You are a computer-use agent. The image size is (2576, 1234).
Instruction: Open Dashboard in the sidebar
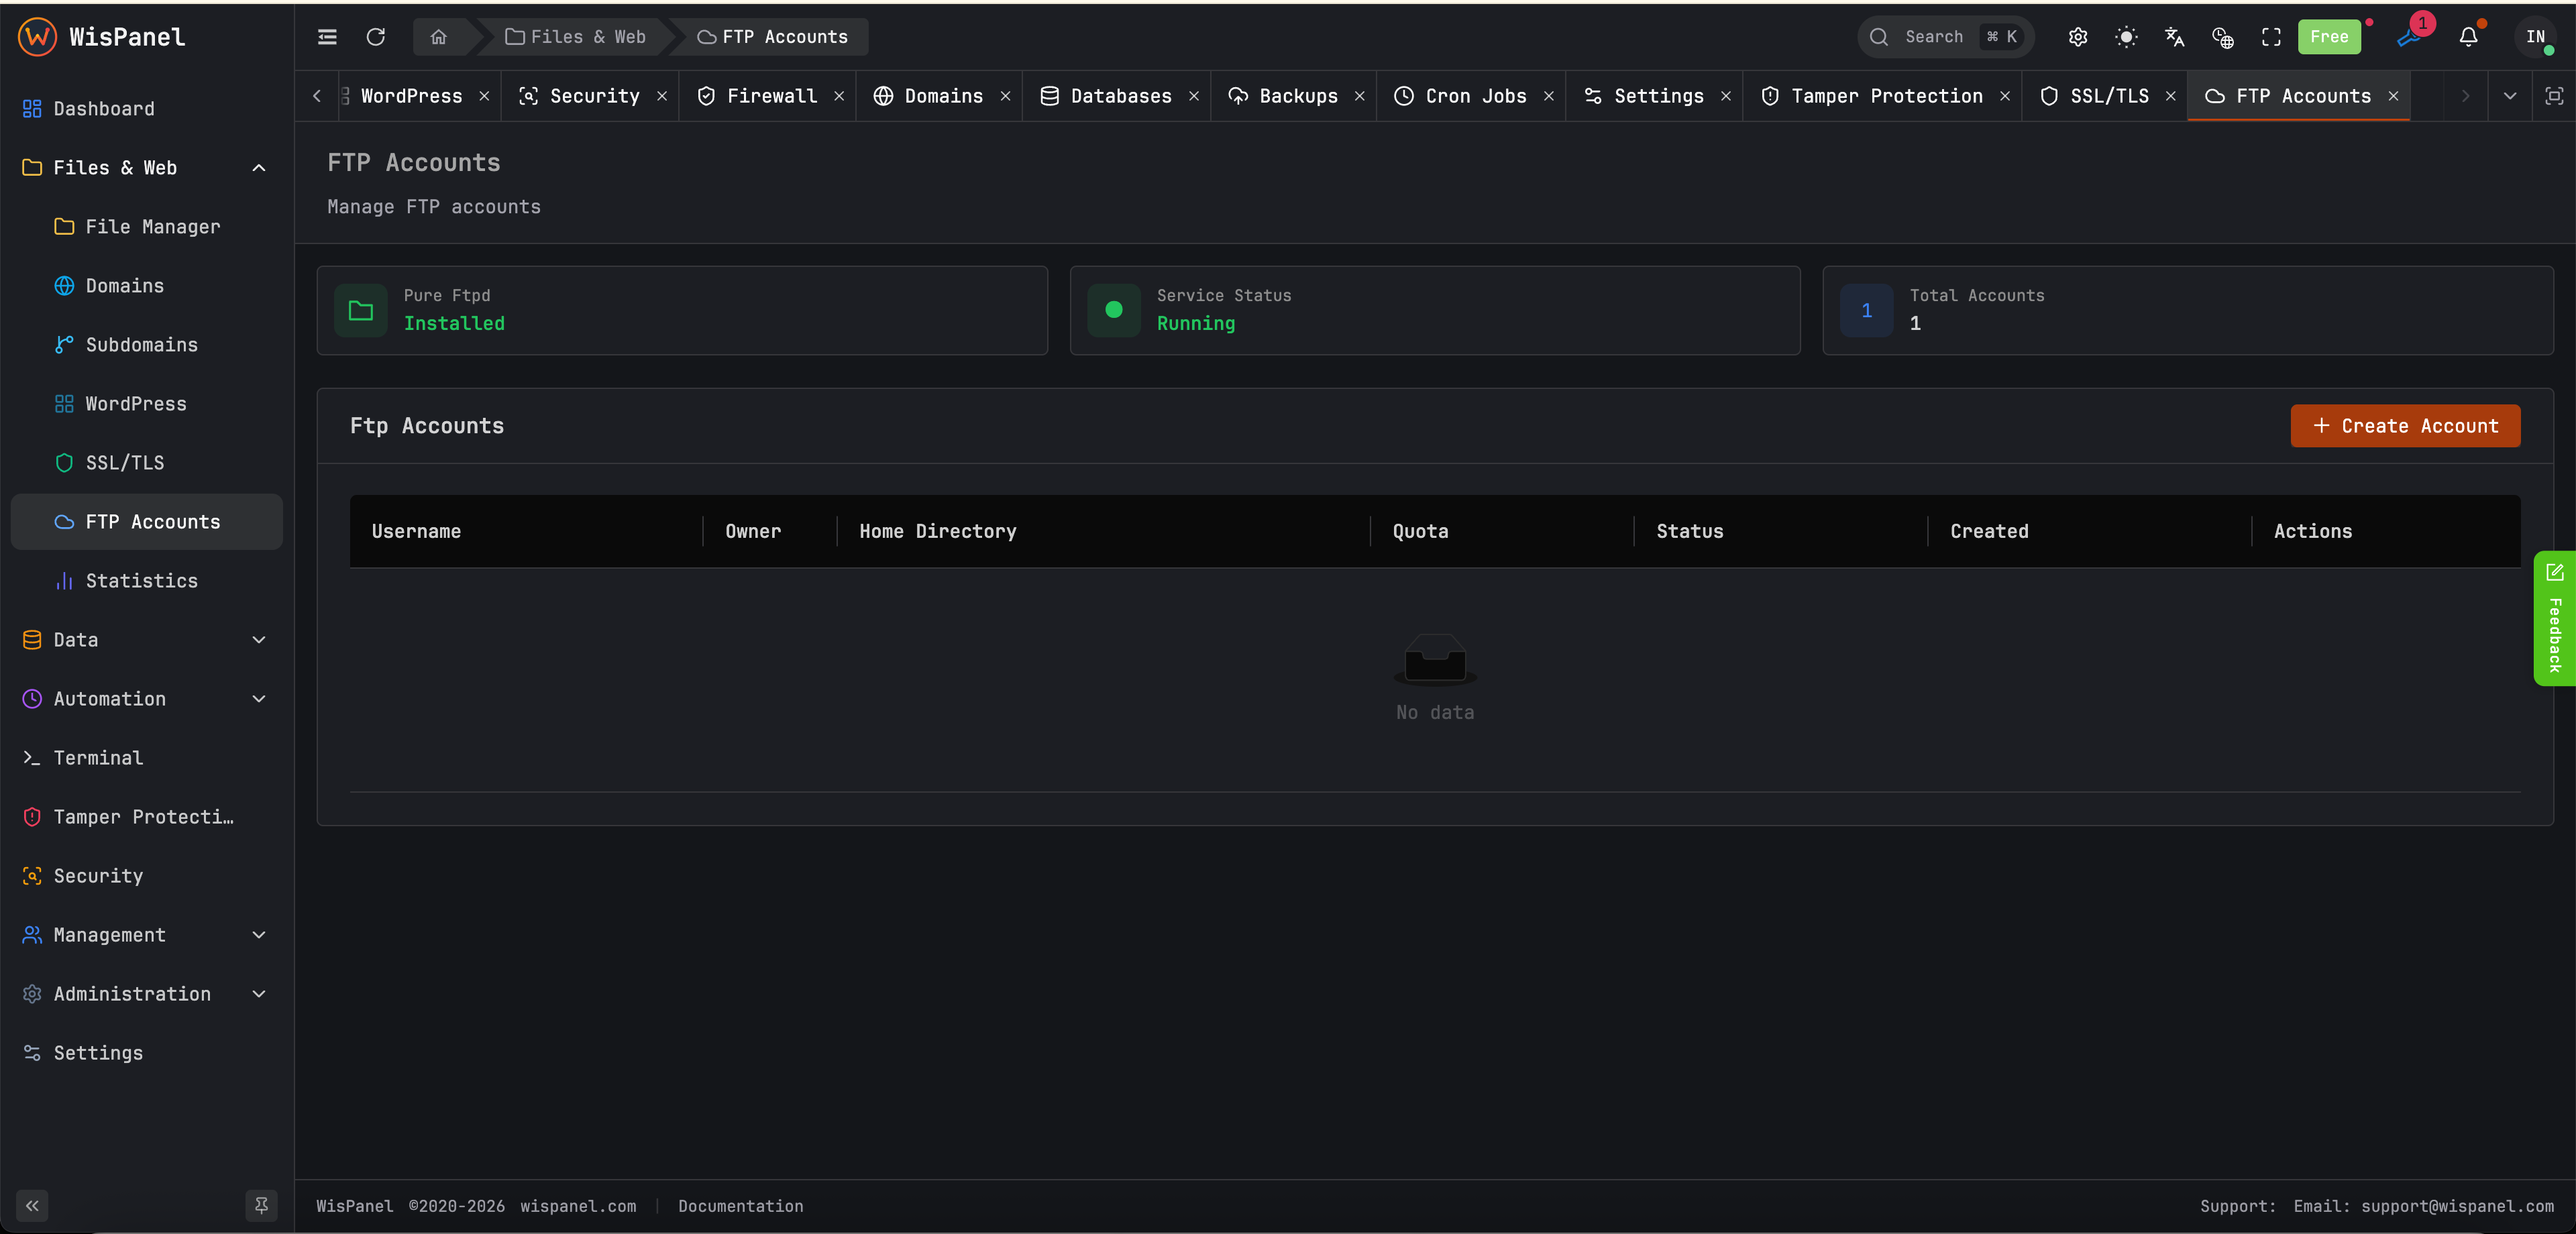pos(147,108)
